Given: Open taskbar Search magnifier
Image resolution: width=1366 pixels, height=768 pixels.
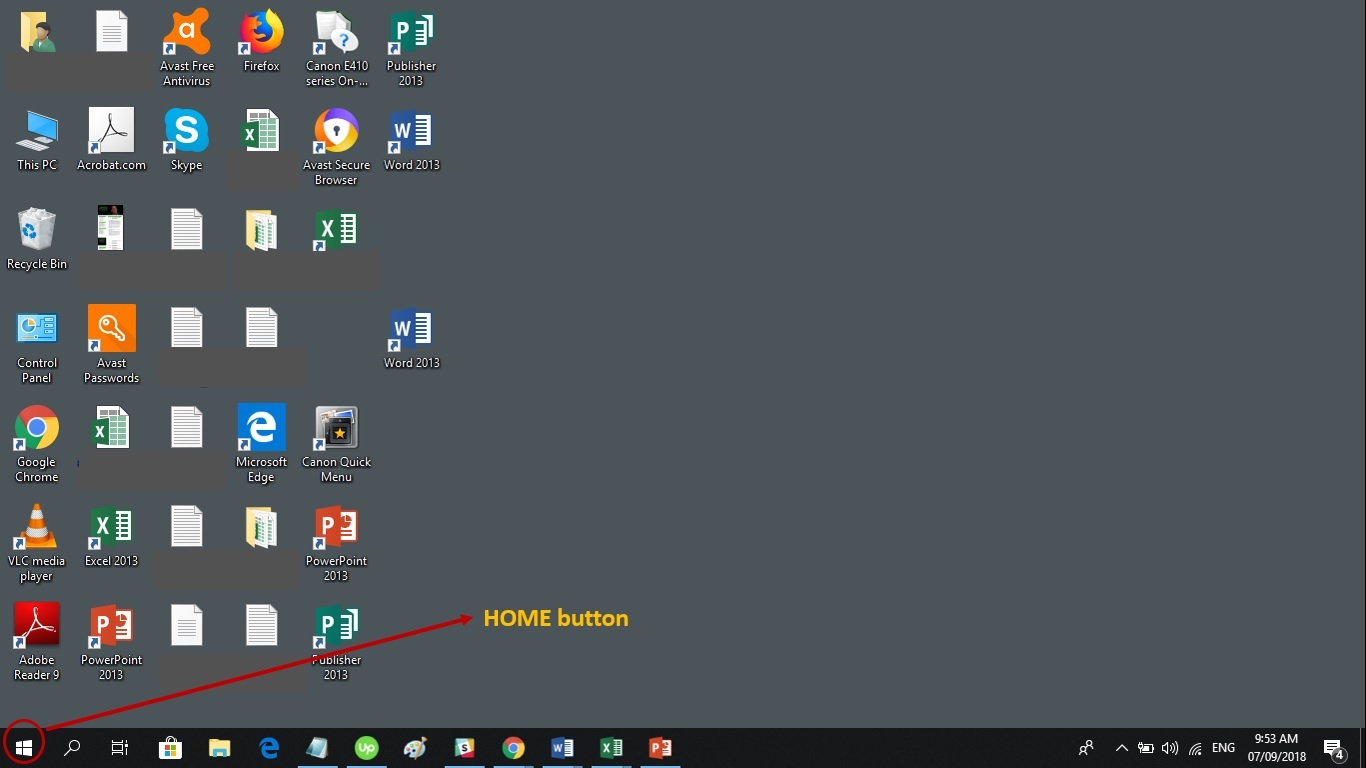Looking at the screenshot, I should 72,747.
